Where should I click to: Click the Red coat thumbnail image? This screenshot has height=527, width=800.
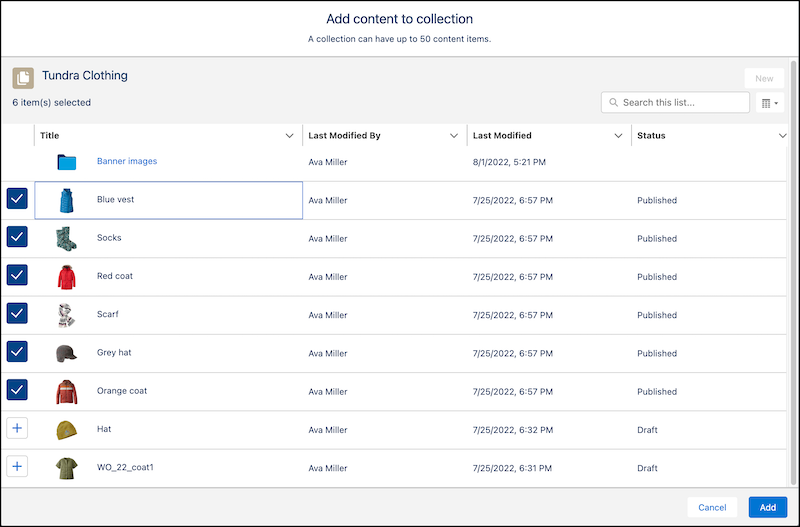(67, 276)
